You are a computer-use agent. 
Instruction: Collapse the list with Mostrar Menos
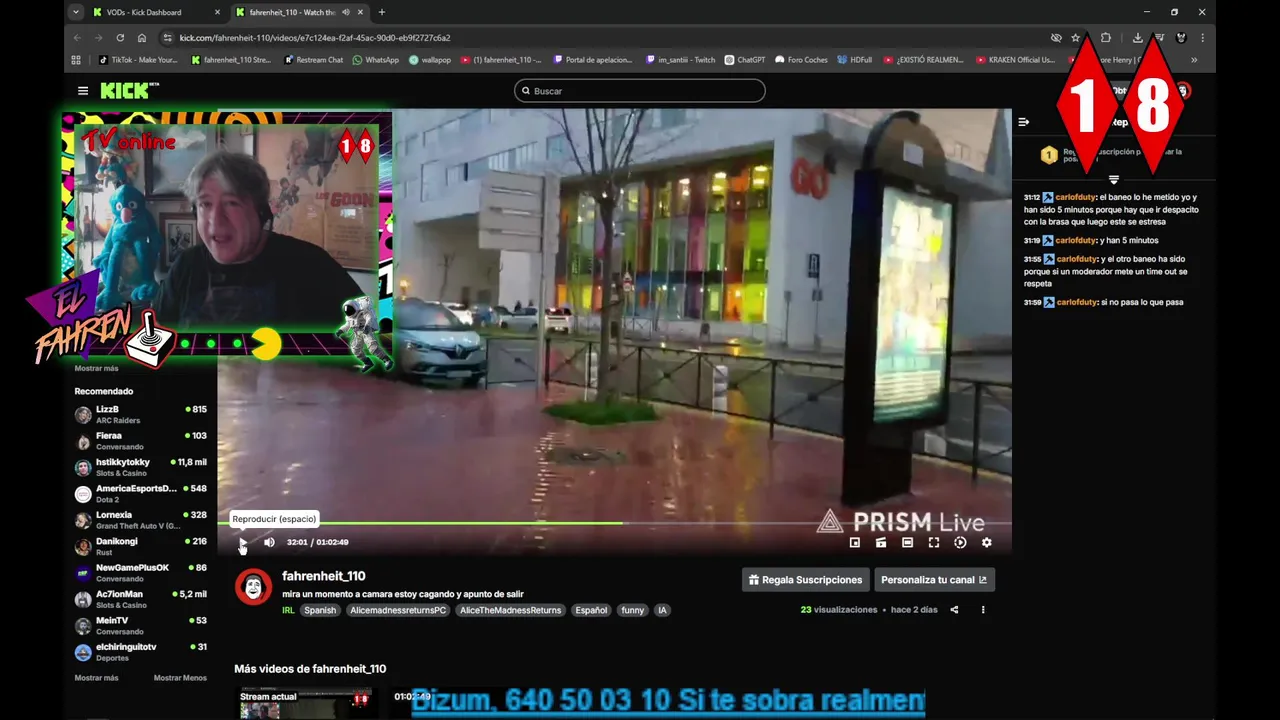[x=180, y=678]
